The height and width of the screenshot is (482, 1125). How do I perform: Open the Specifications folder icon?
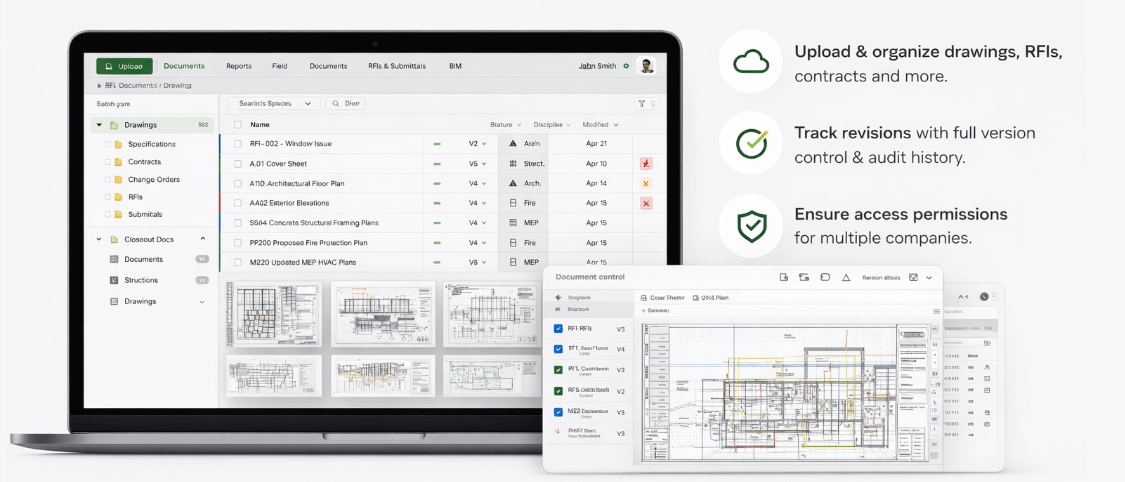(118, 144)
